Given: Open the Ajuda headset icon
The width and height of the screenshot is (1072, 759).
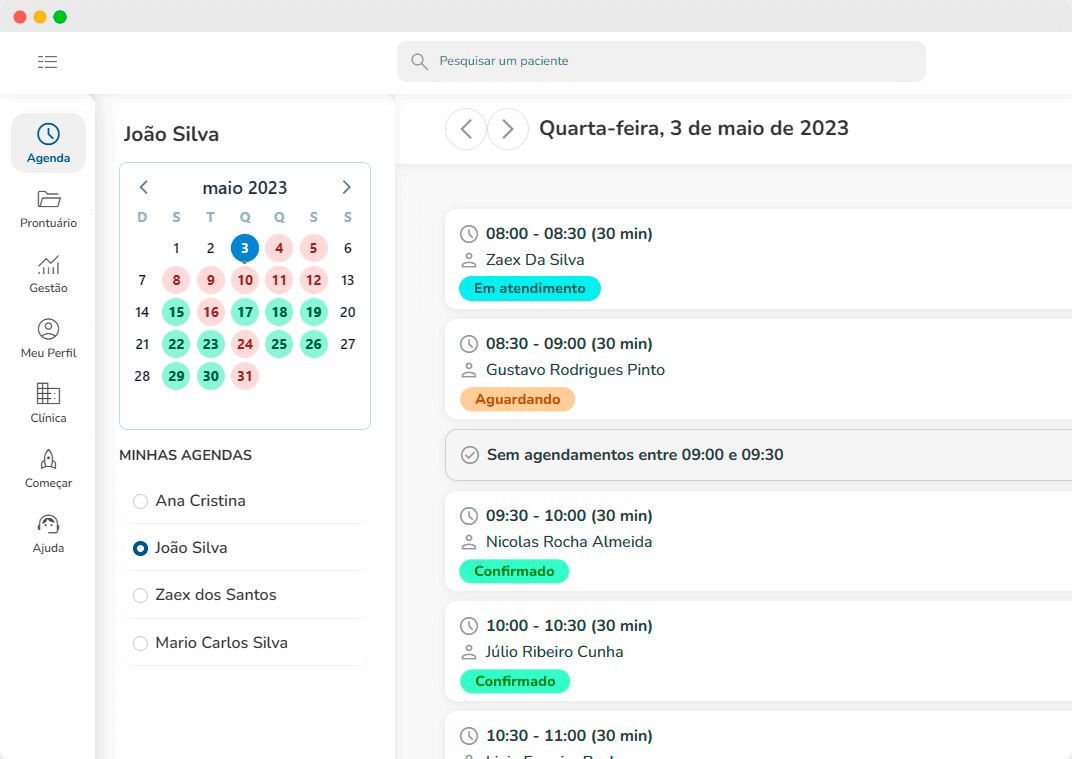Looking at the screenshot, I should [48, 524].
